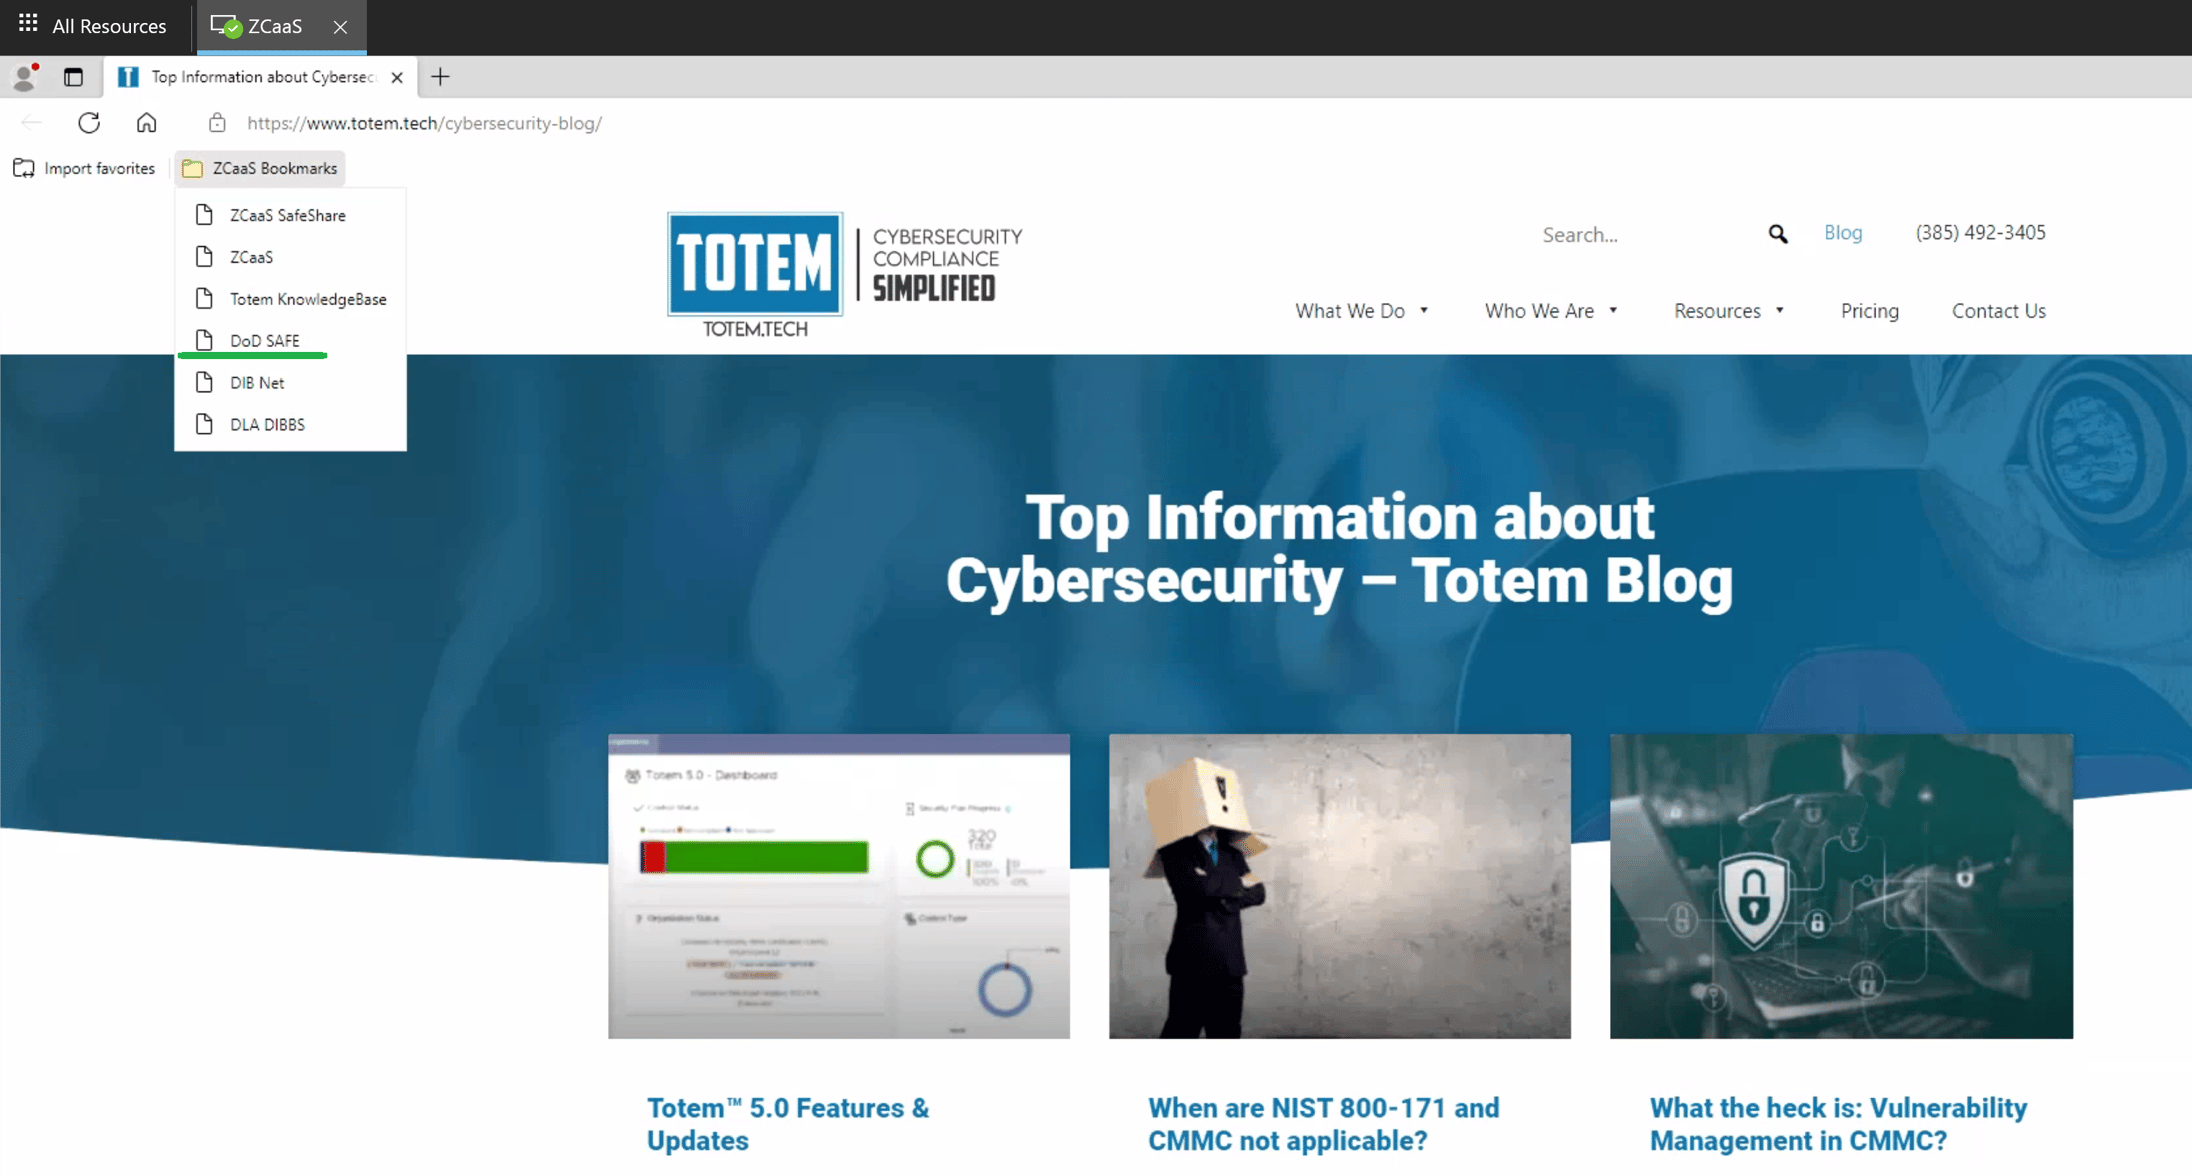Expand the Who We Are menu
The height and width of the screenshot is (1176, 2192).
coord(1551,311)
